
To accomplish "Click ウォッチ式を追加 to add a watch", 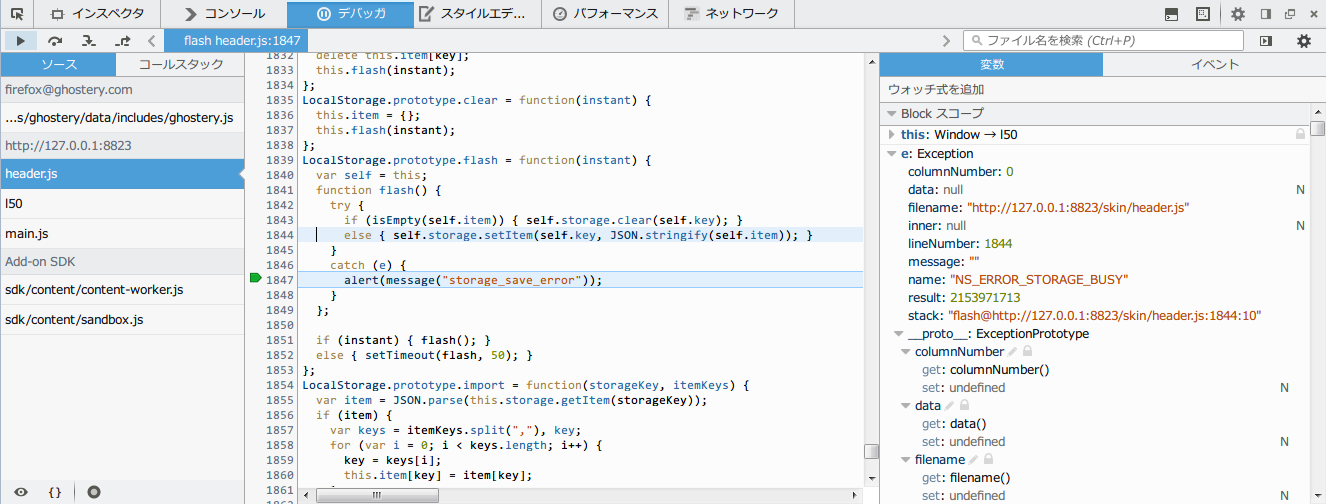I will click(936, 90).
